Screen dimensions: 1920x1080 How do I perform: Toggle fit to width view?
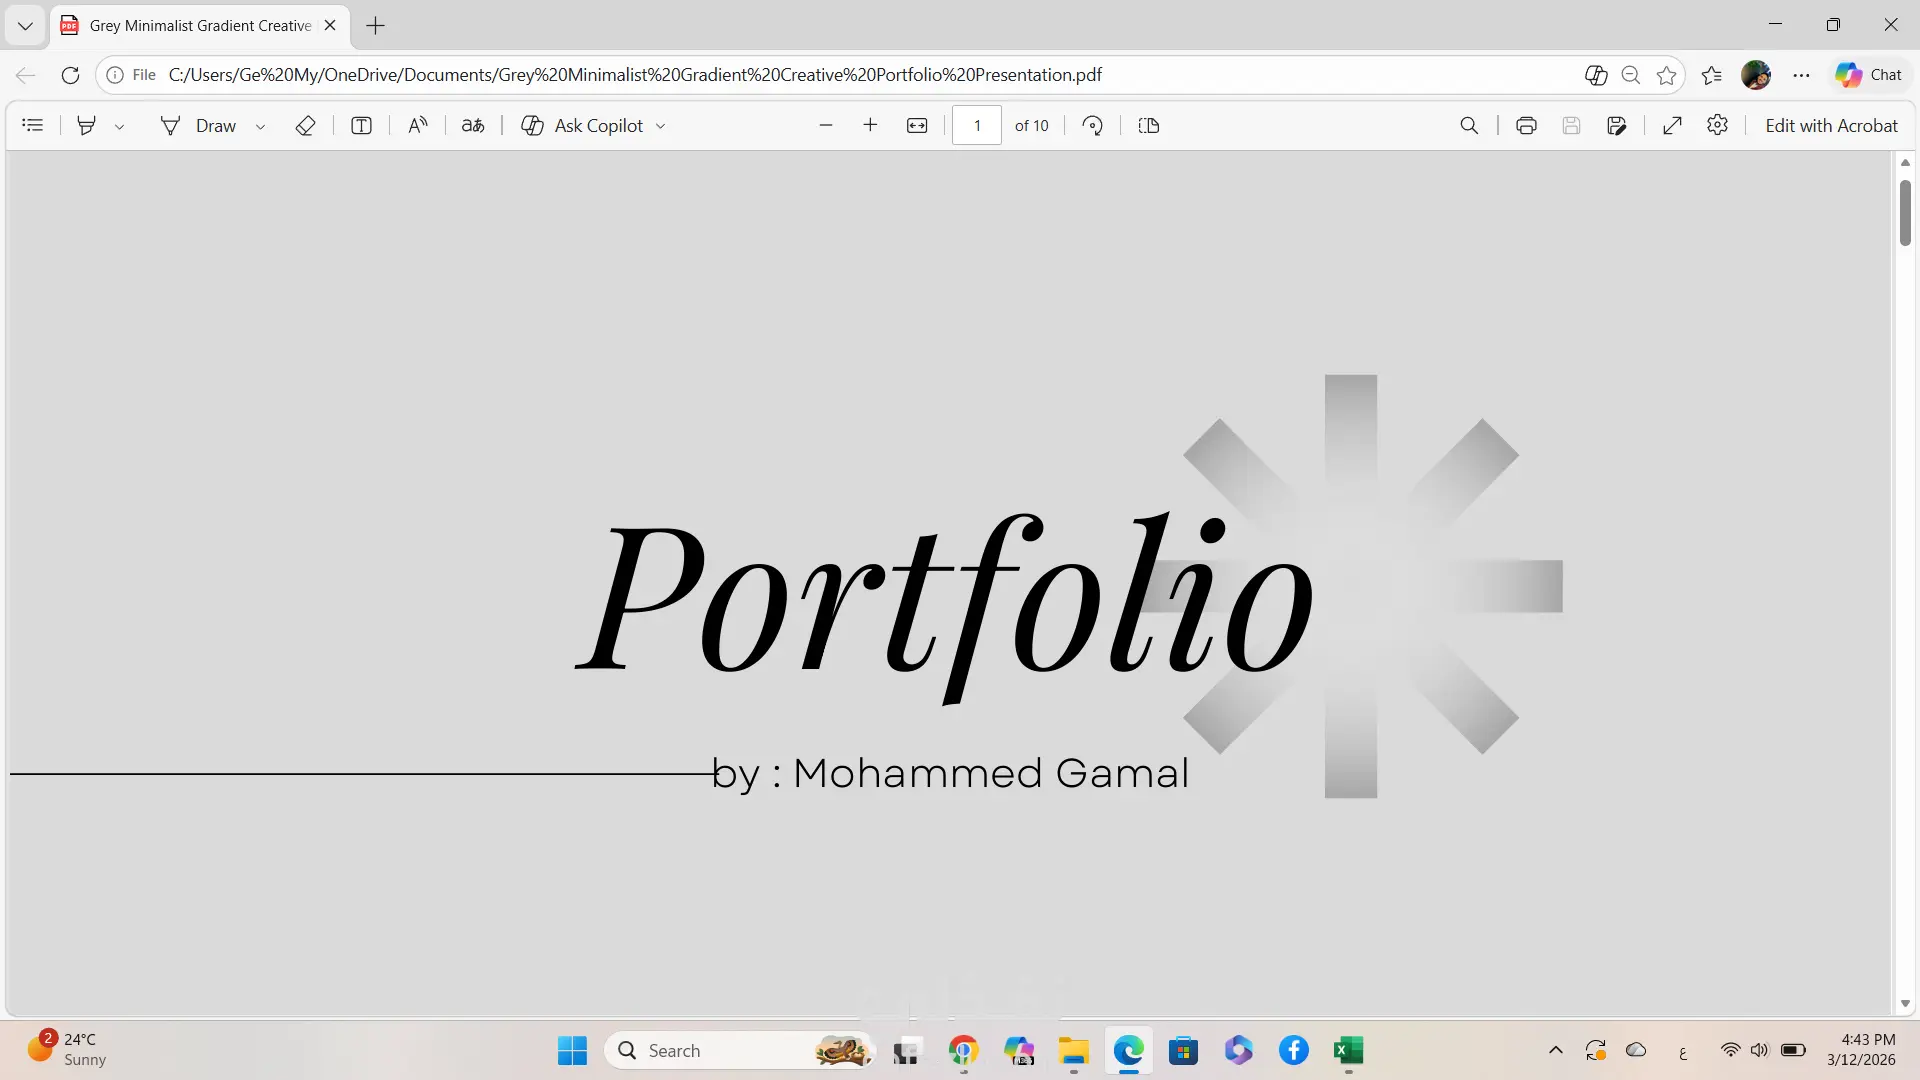917,126
